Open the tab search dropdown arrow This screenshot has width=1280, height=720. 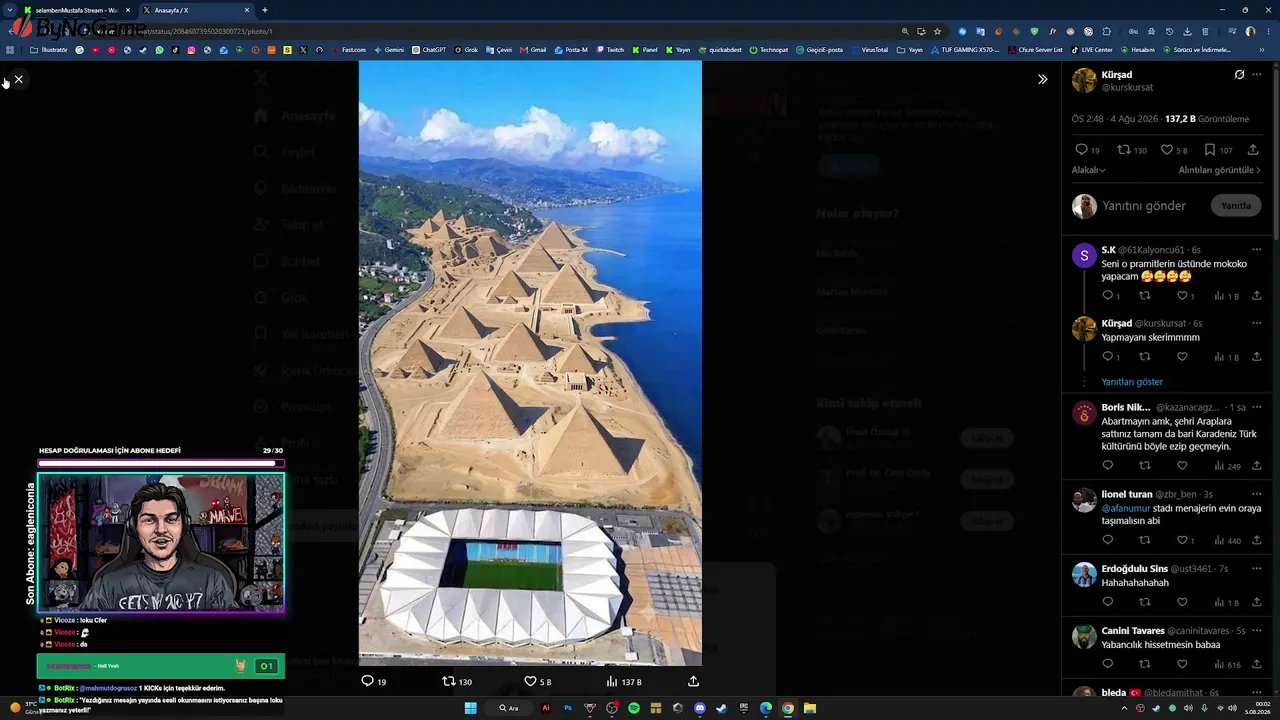coord(10,10)
